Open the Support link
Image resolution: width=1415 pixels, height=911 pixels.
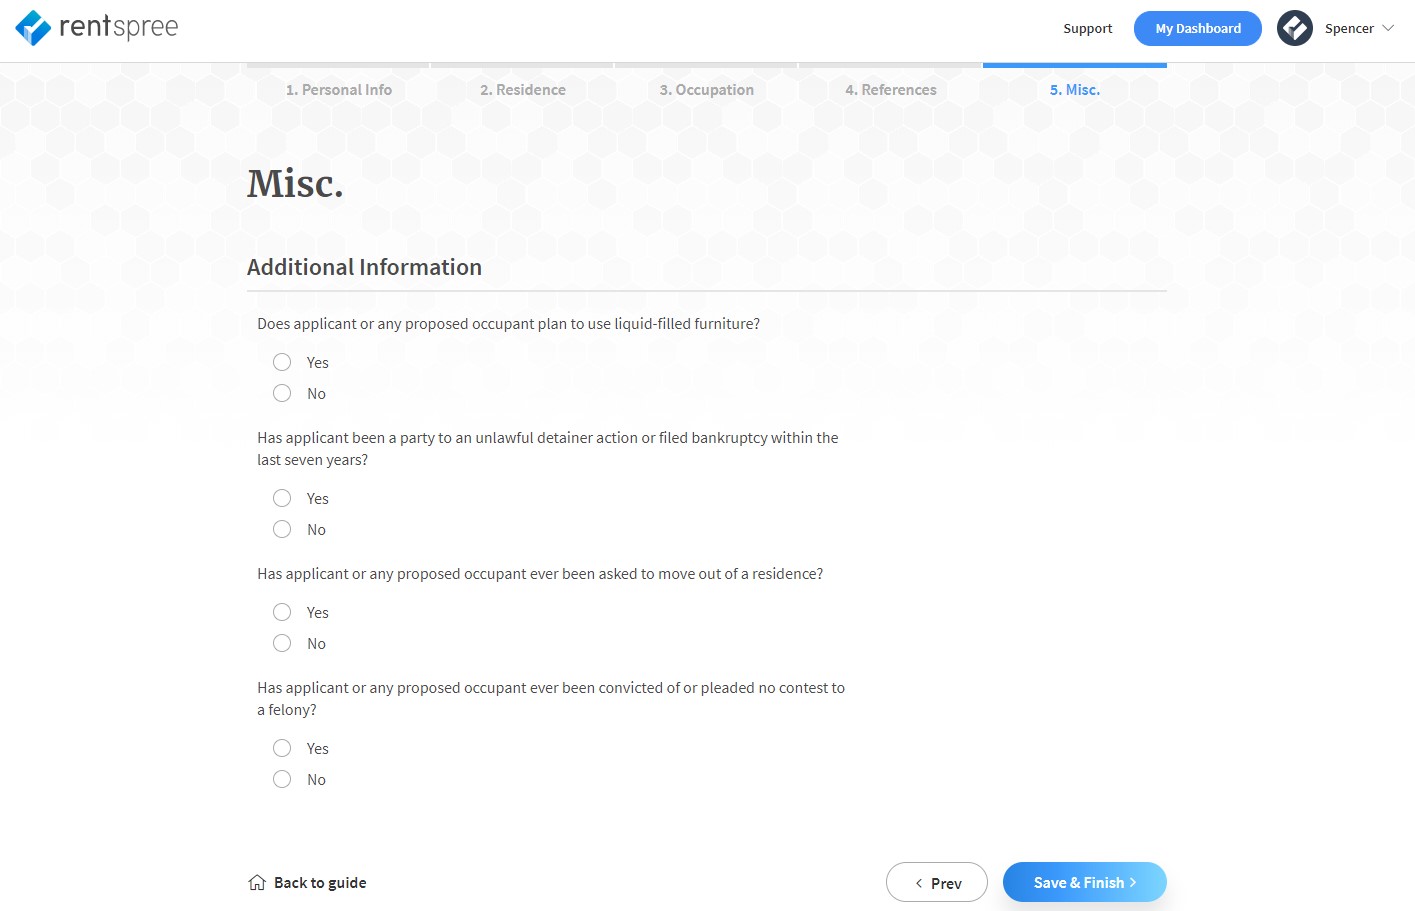(1088, 28)
